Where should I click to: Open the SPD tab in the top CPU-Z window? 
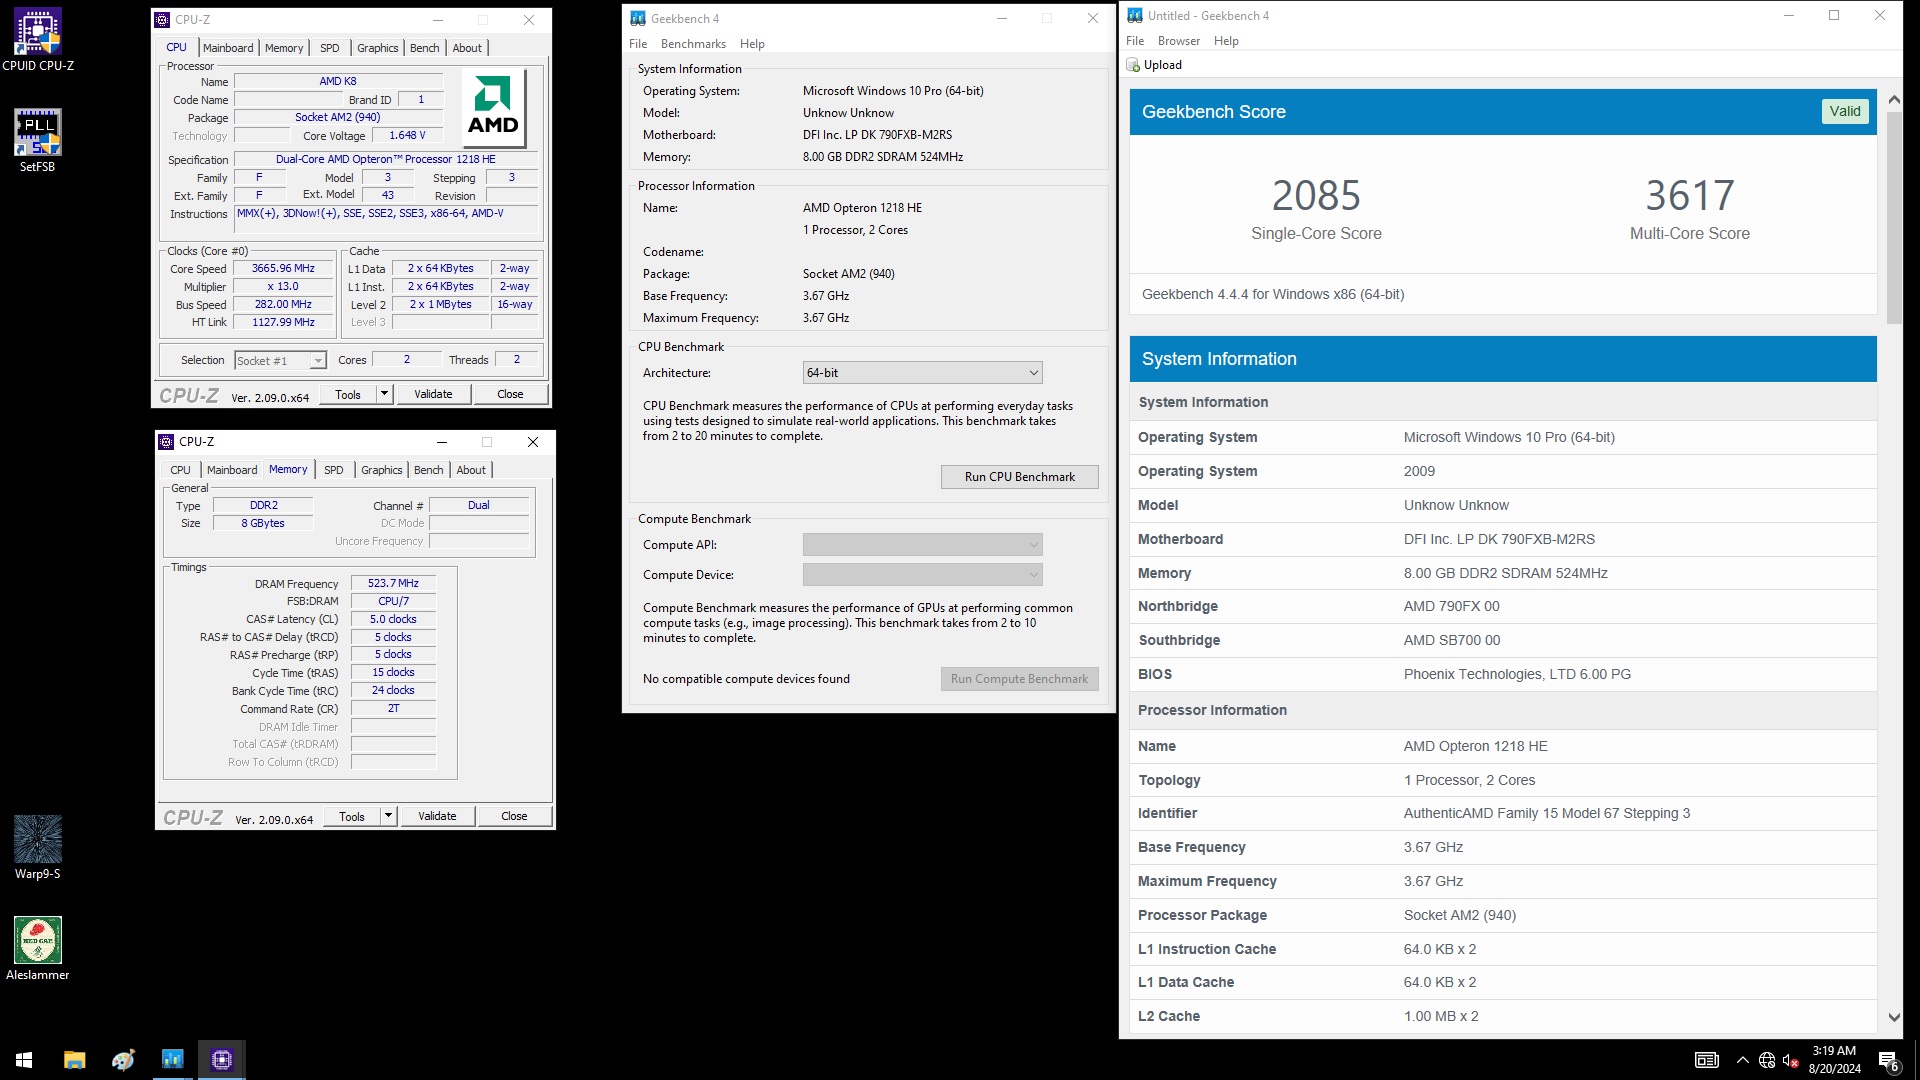click(x=330, y=48)
